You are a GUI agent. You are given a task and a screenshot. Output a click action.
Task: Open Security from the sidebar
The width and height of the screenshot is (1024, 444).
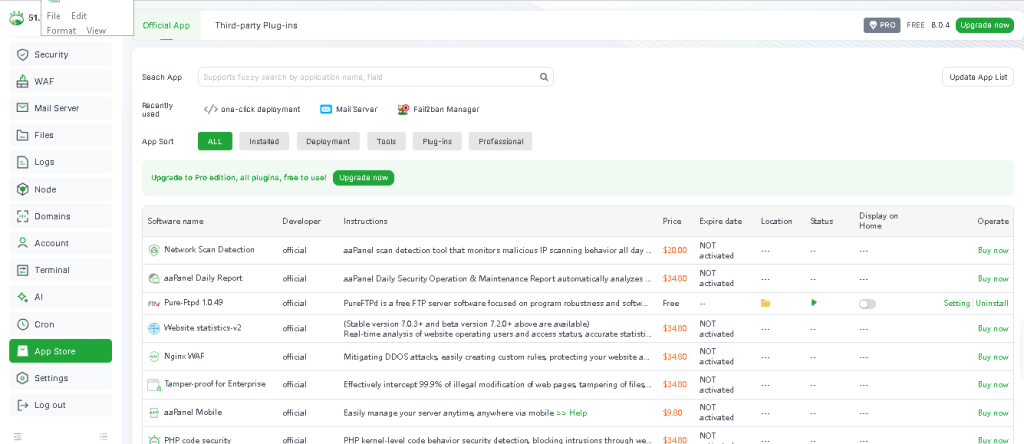tap(60, 55)
